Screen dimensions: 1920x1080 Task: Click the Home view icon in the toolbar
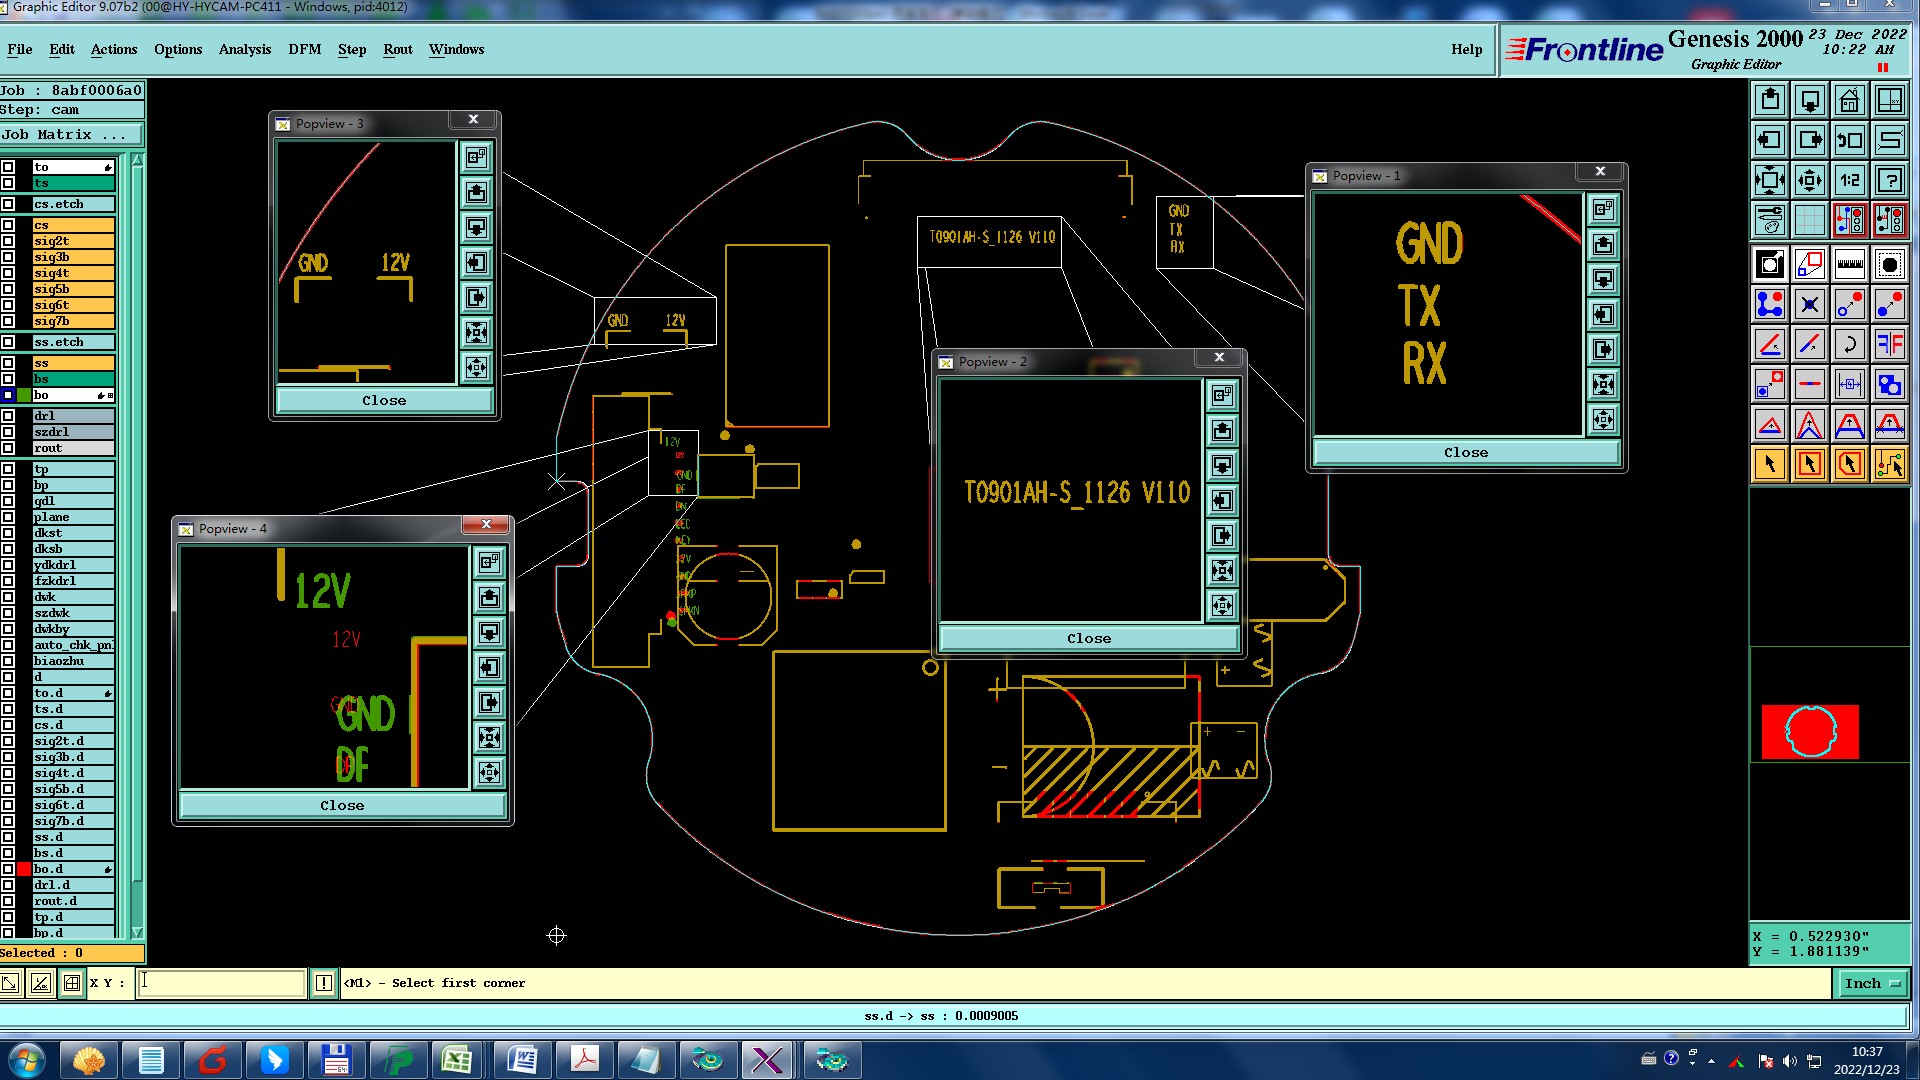pos(1849,100)
